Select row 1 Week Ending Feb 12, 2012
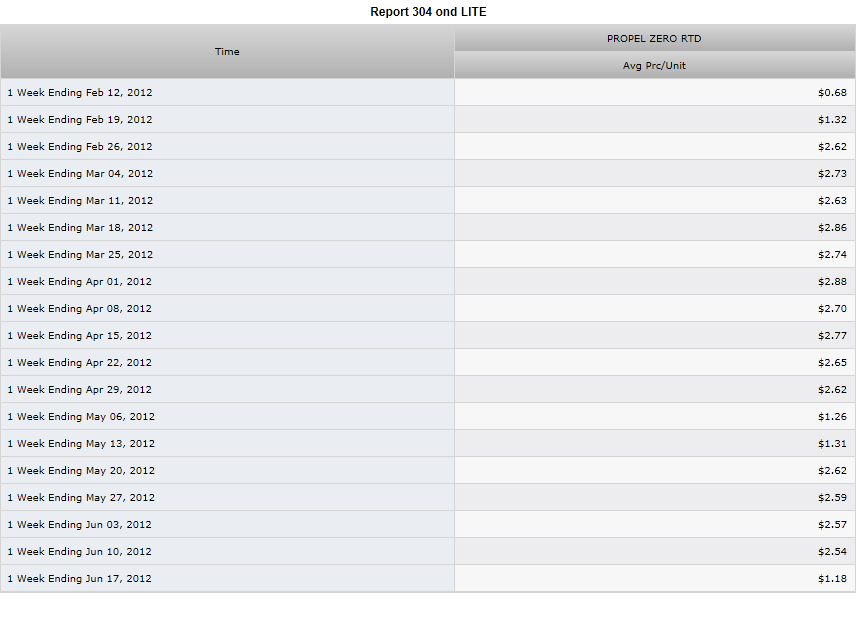The image size is (856, 631). point(428,92)
